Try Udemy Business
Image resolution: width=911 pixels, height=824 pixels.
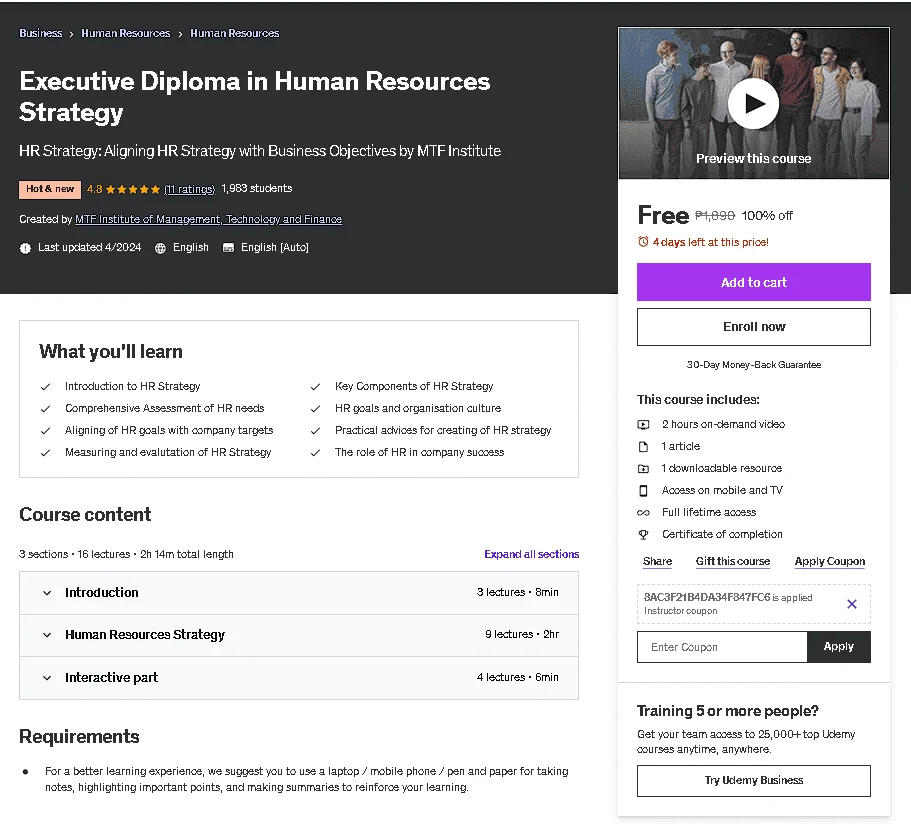tap(754, 780)
